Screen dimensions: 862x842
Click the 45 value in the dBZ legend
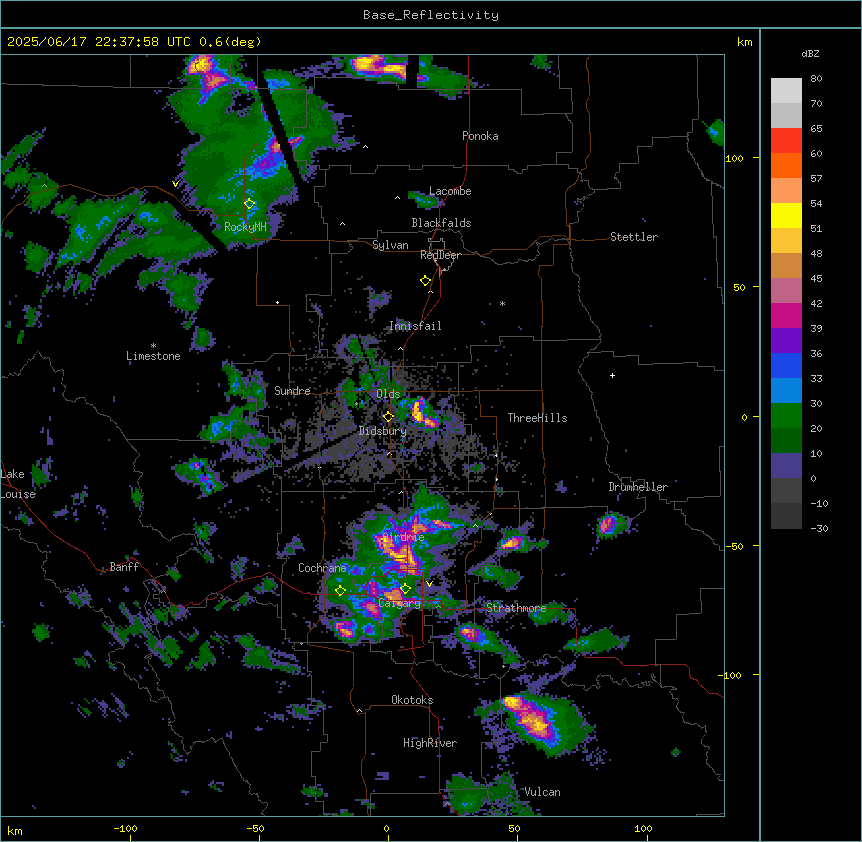pyautogui.click(x=816, y=279)
